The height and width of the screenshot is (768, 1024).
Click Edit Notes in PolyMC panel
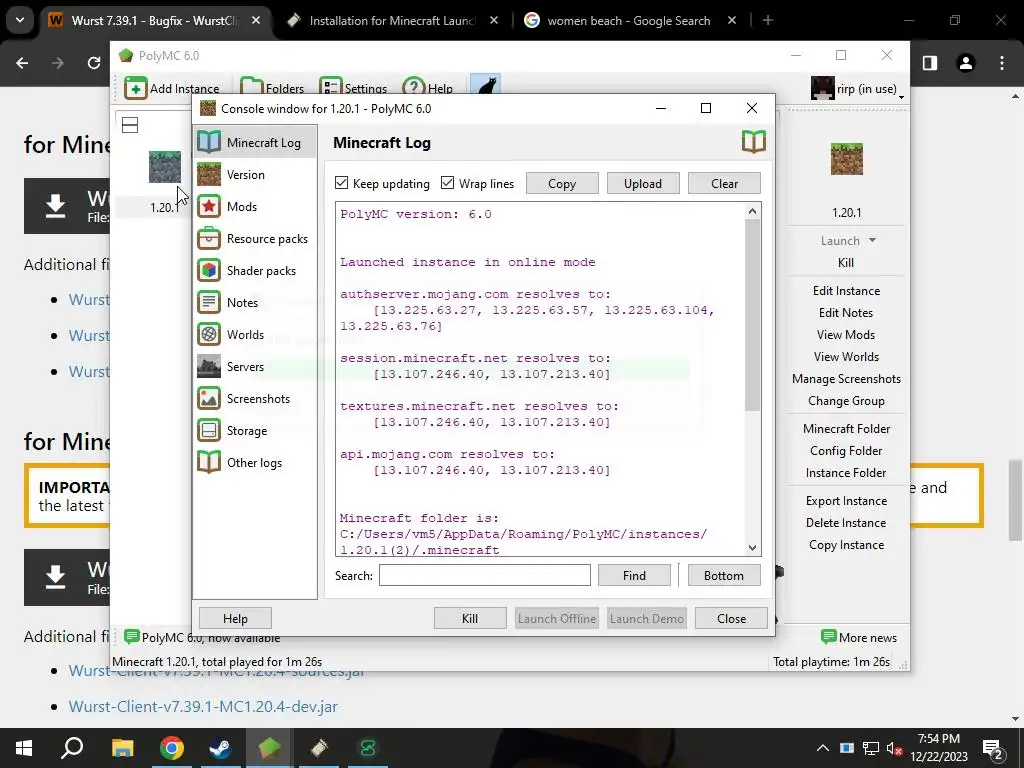click(846, 313)
